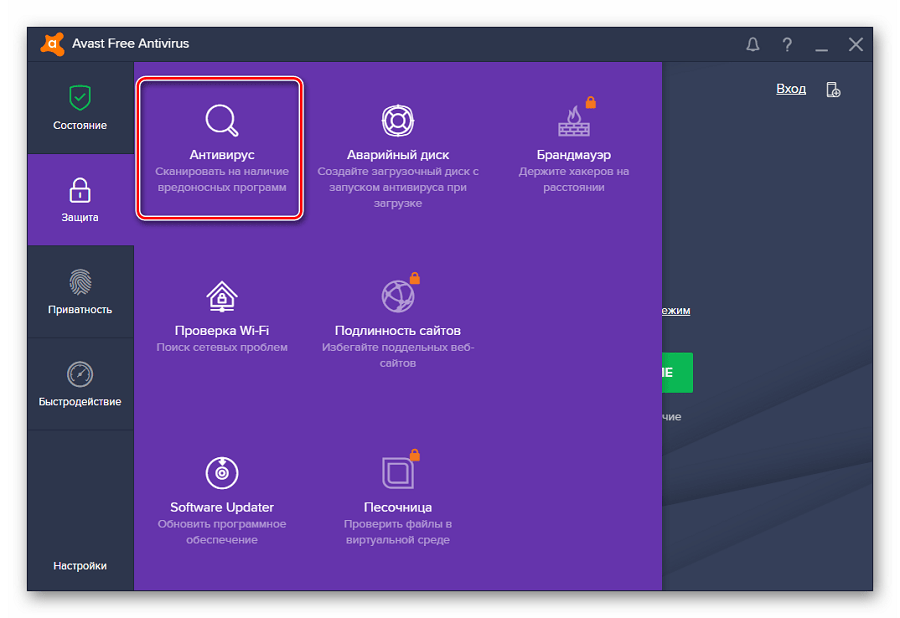Screen dimensions: 900x618
Task: Click the Avast logo icon
Action: 53,44
